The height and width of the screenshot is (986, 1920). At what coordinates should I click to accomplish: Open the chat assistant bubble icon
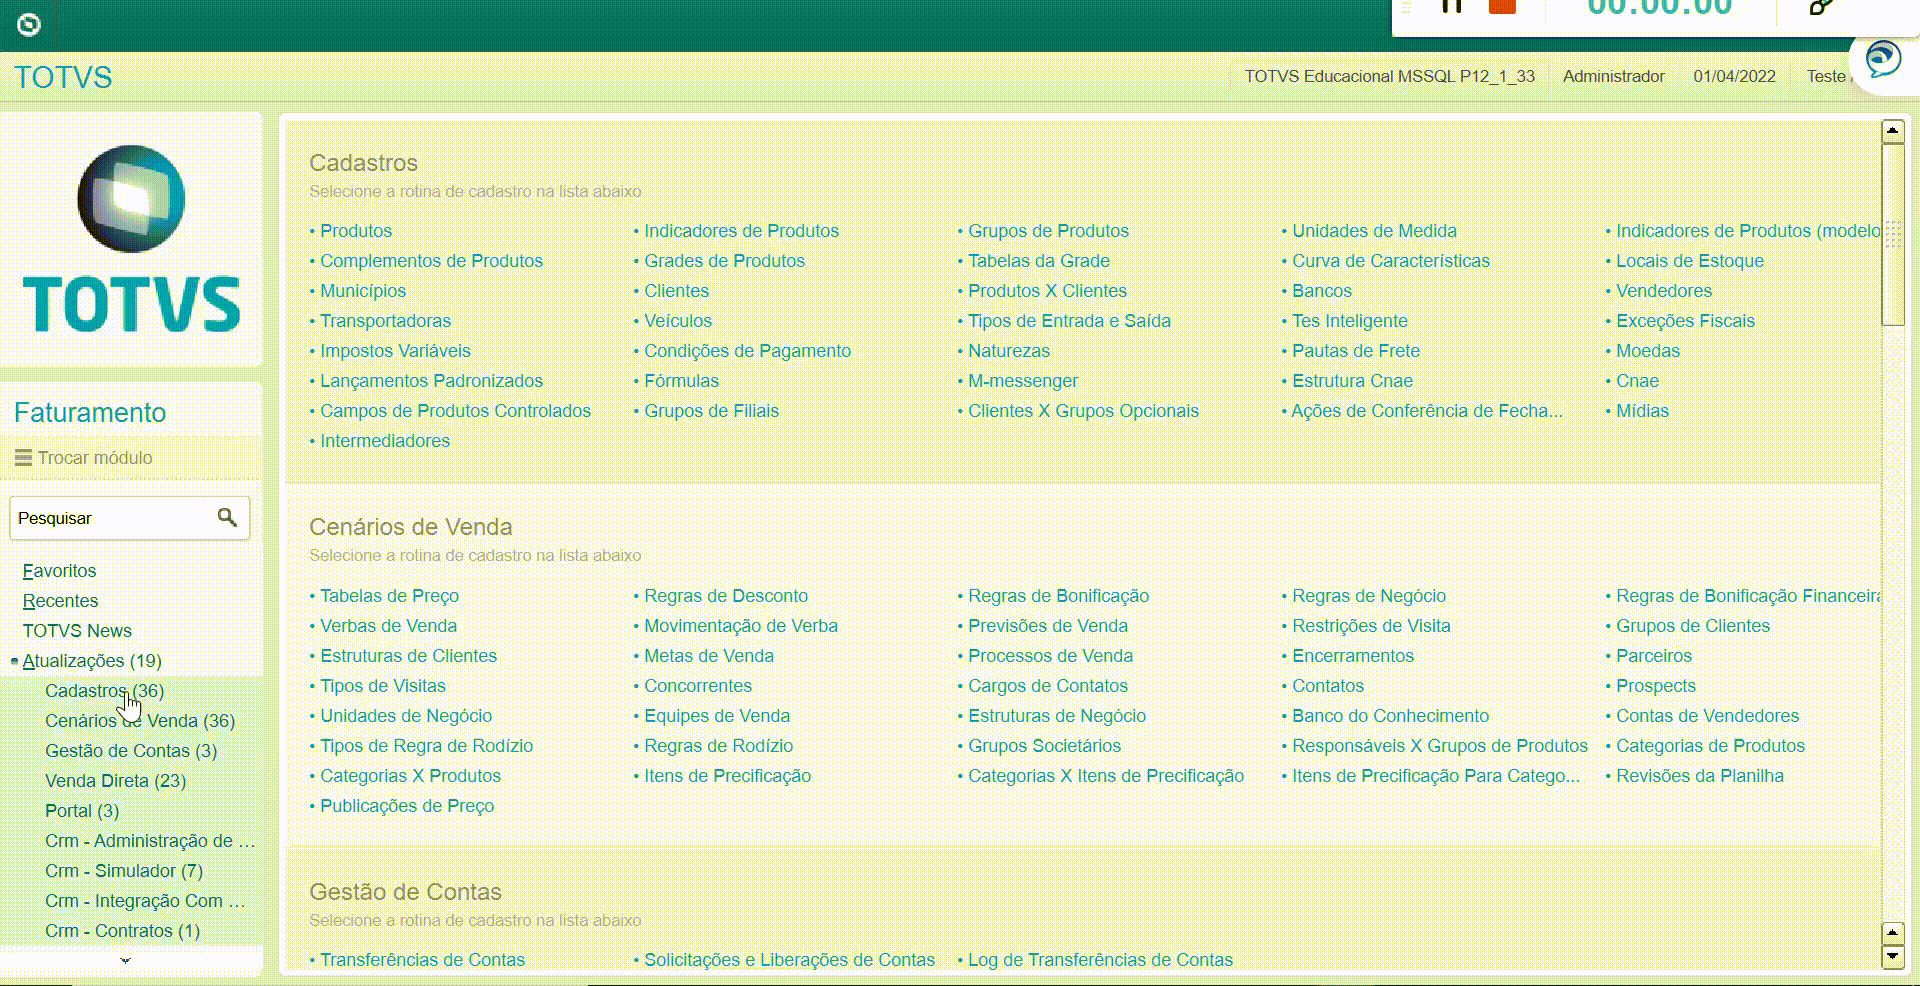1883,58
